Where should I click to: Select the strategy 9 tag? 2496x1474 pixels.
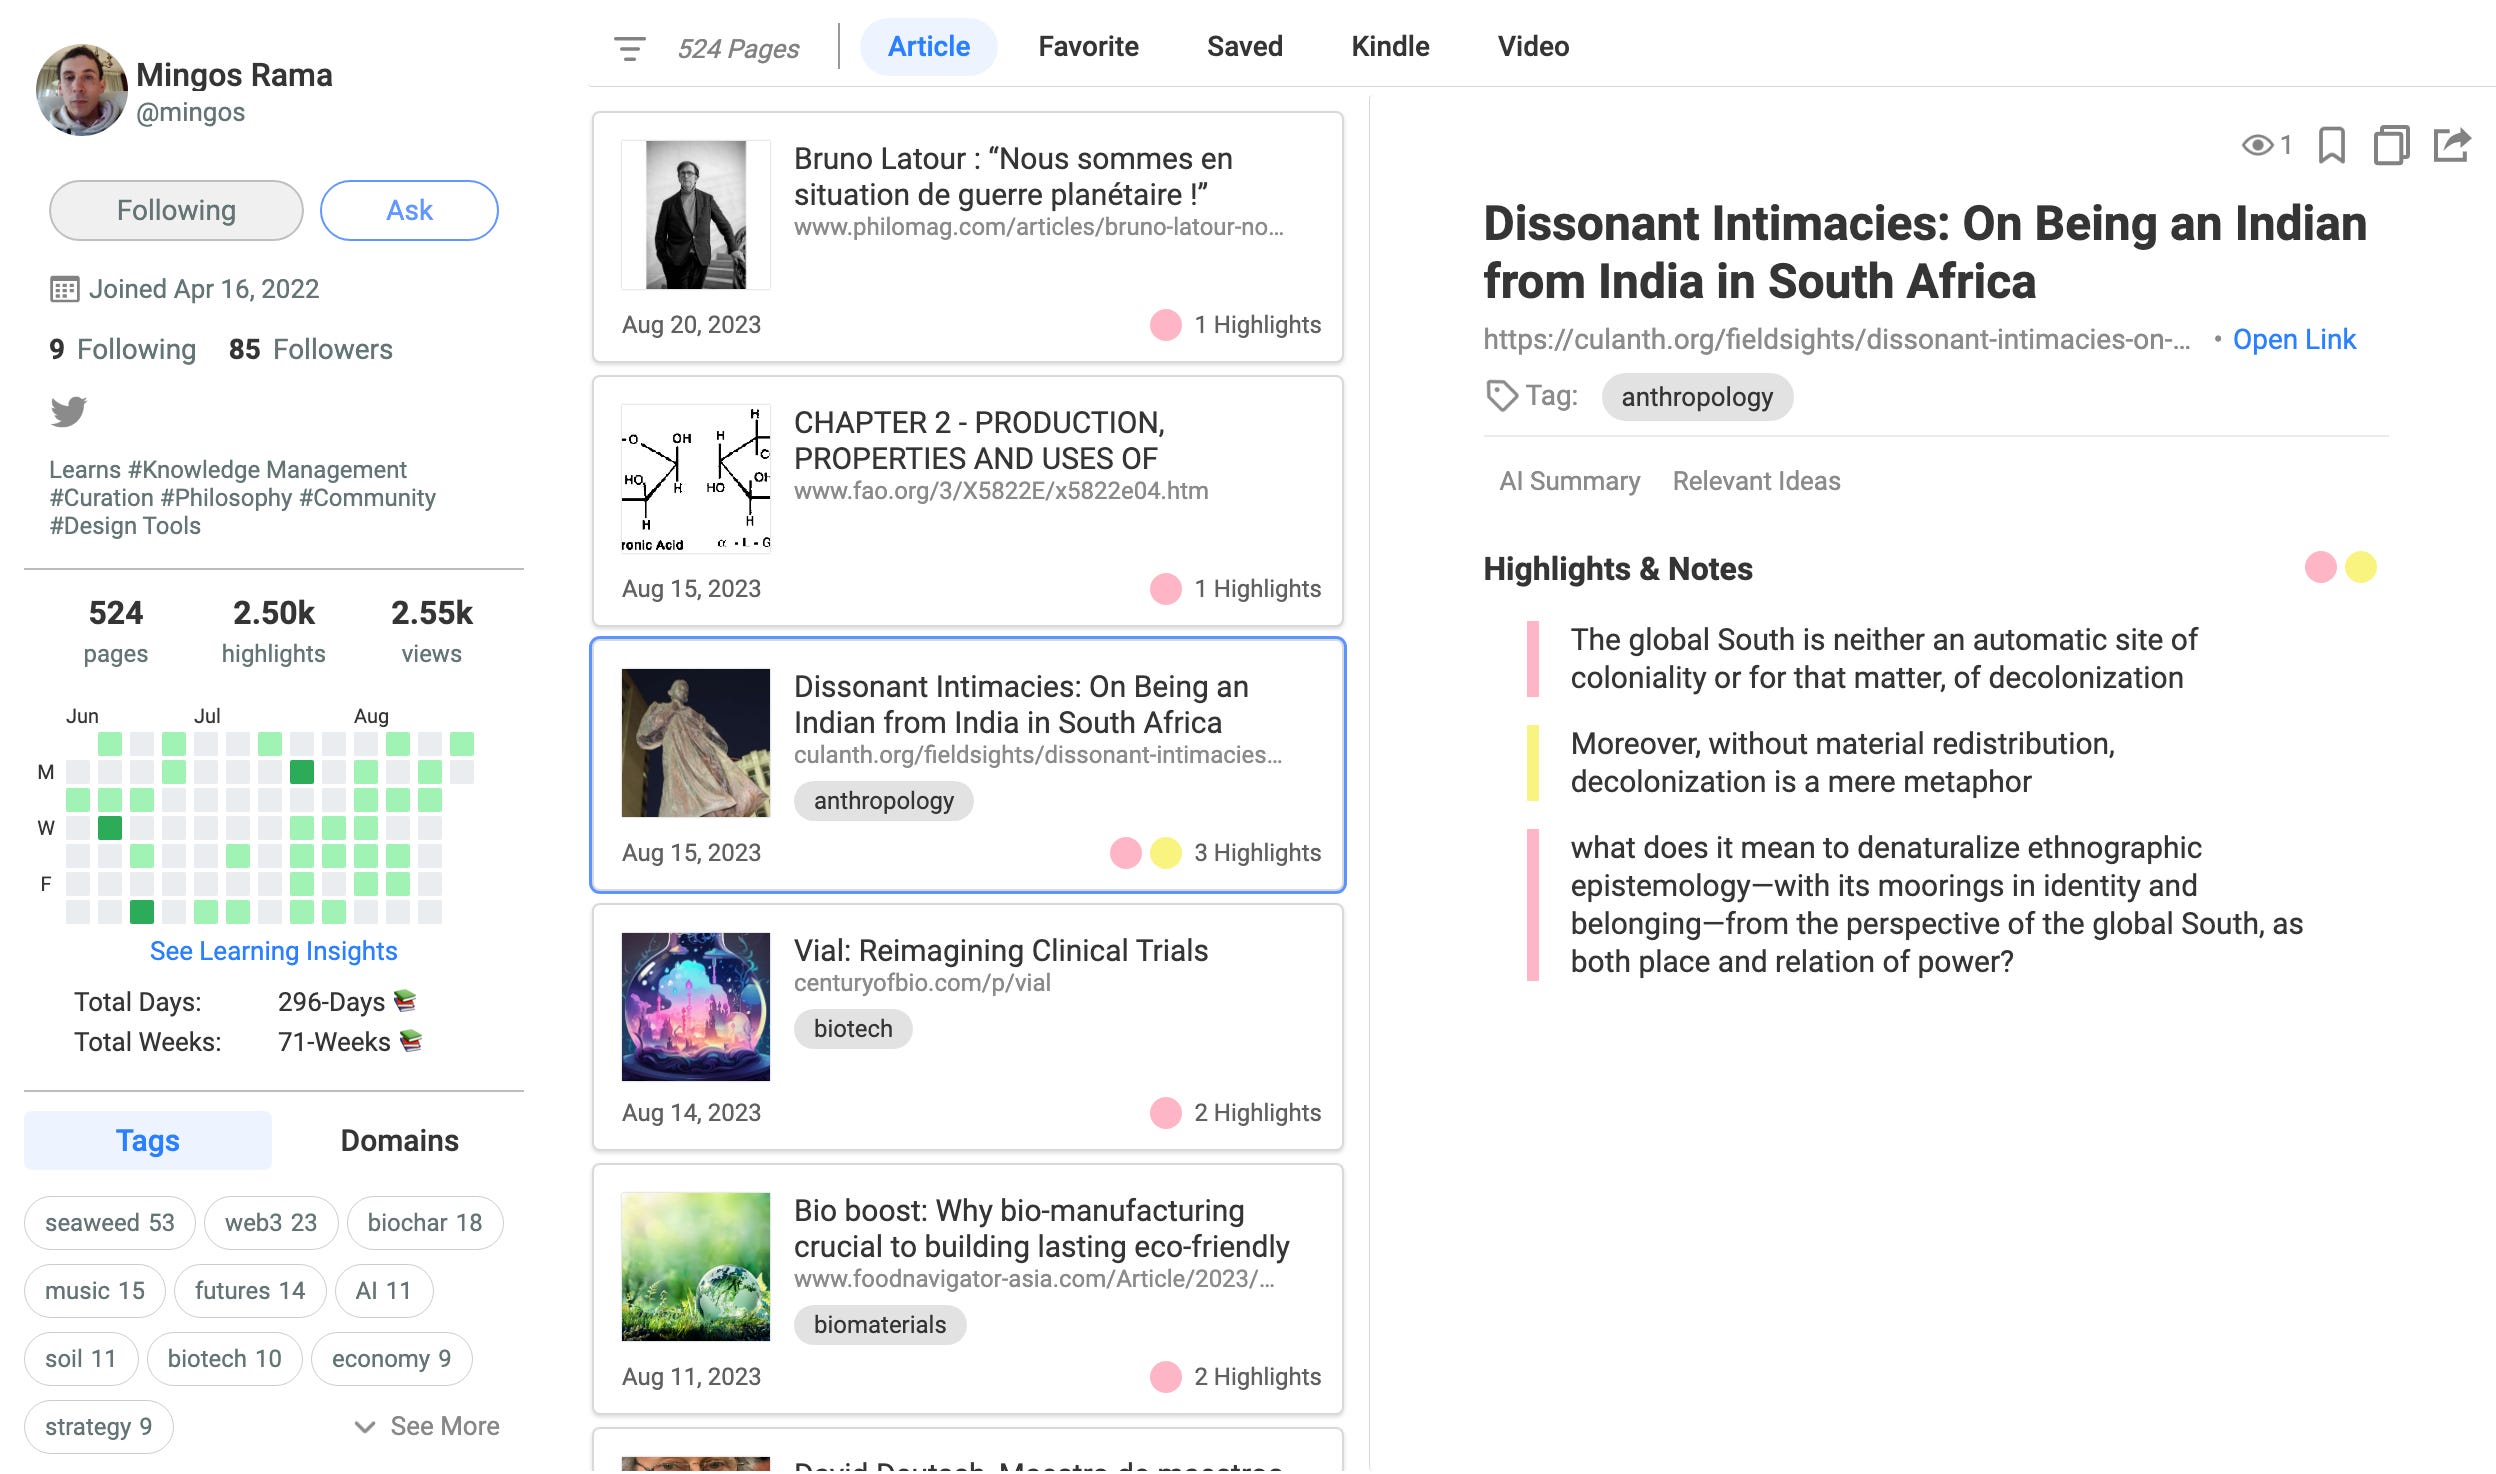[99, 1426]
